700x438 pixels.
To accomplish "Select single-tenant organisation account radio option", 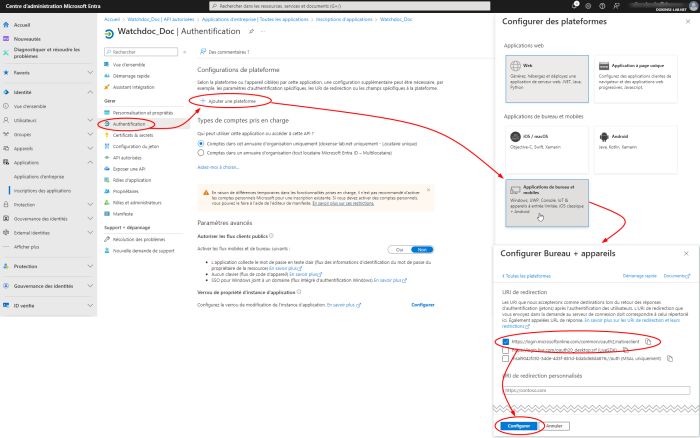I will pyautogui.click(x=201, y=143).
